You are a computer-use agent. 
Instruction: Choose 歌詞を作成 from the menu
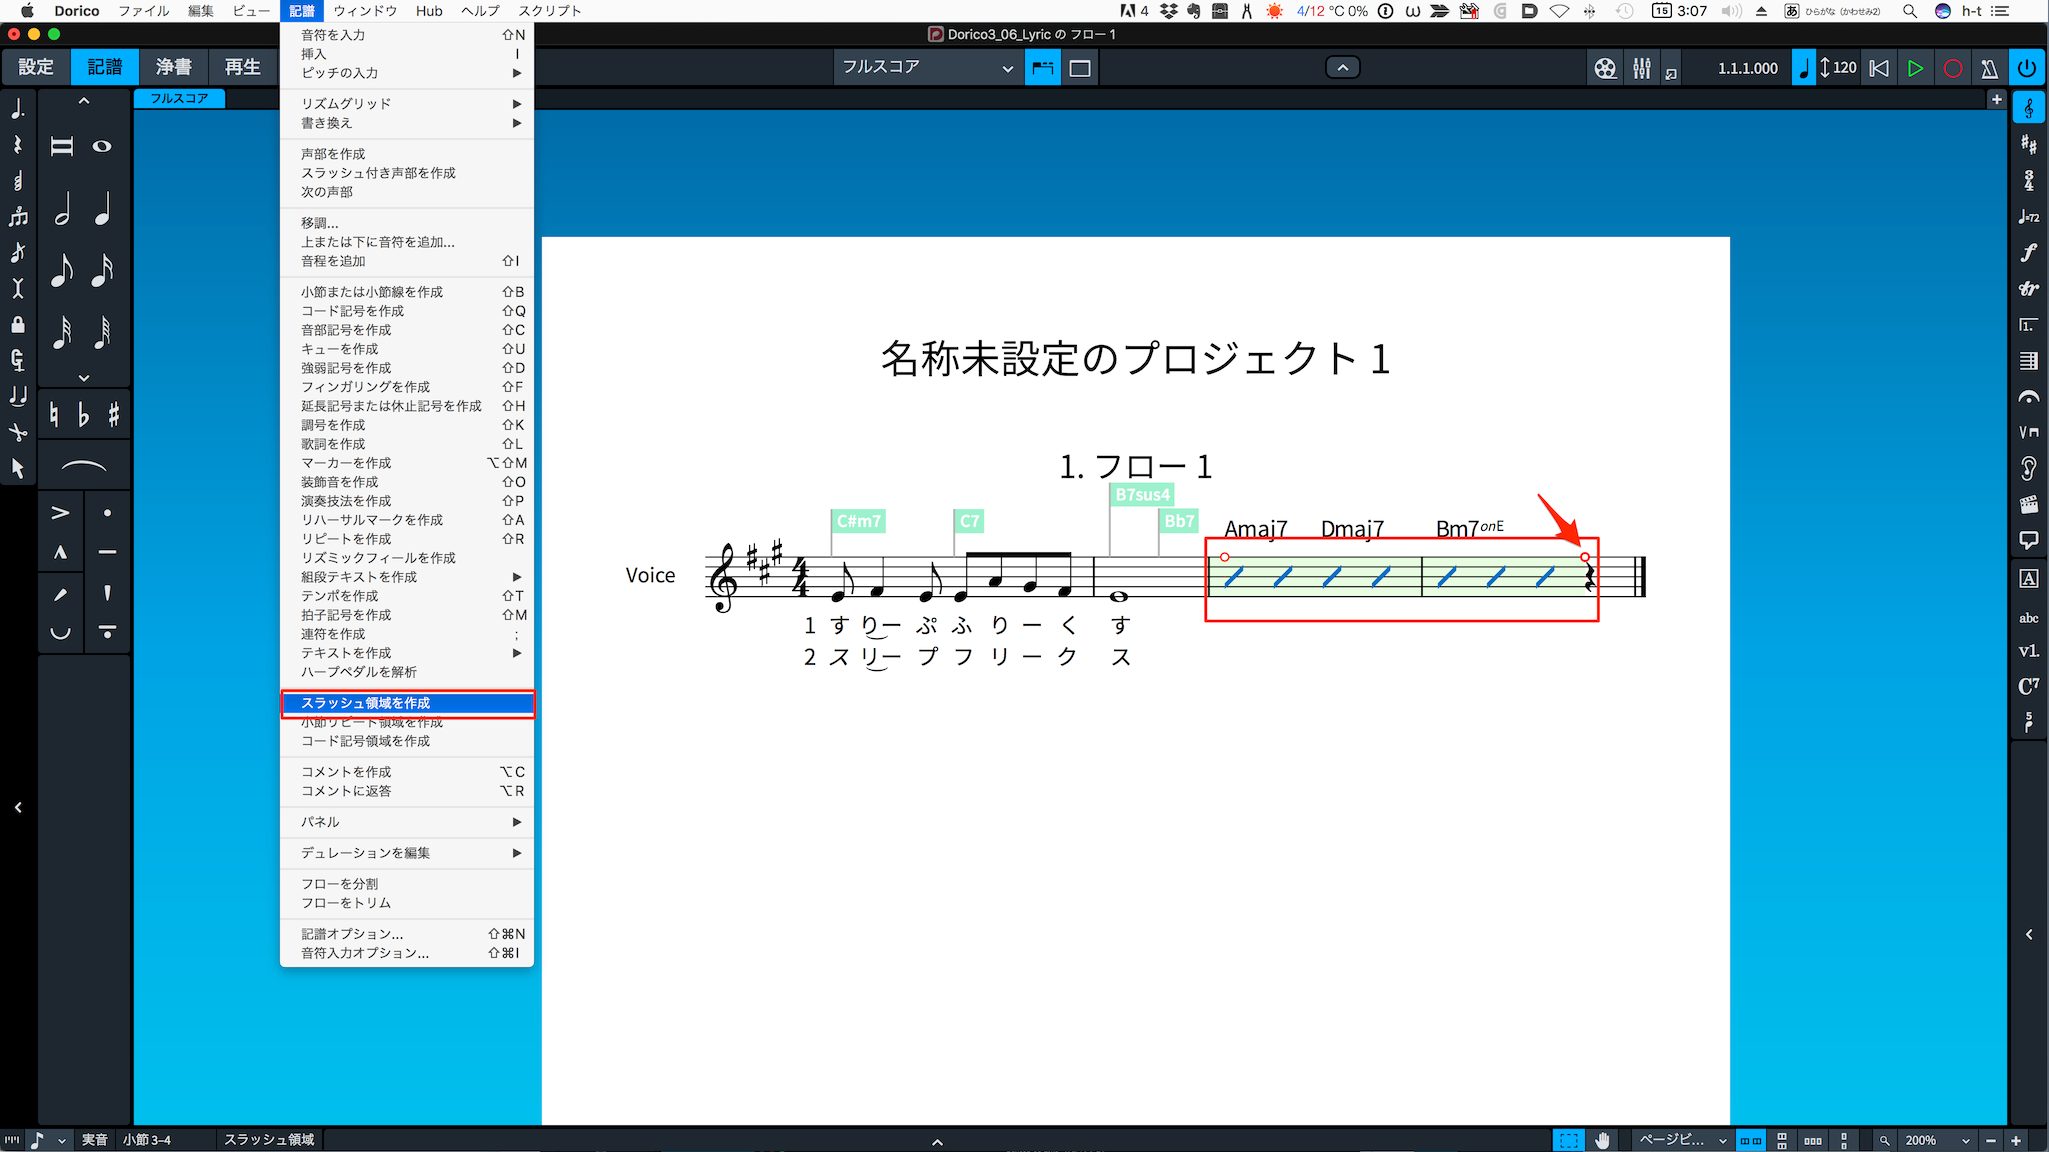pyautogui.click(x=407, y=444)
